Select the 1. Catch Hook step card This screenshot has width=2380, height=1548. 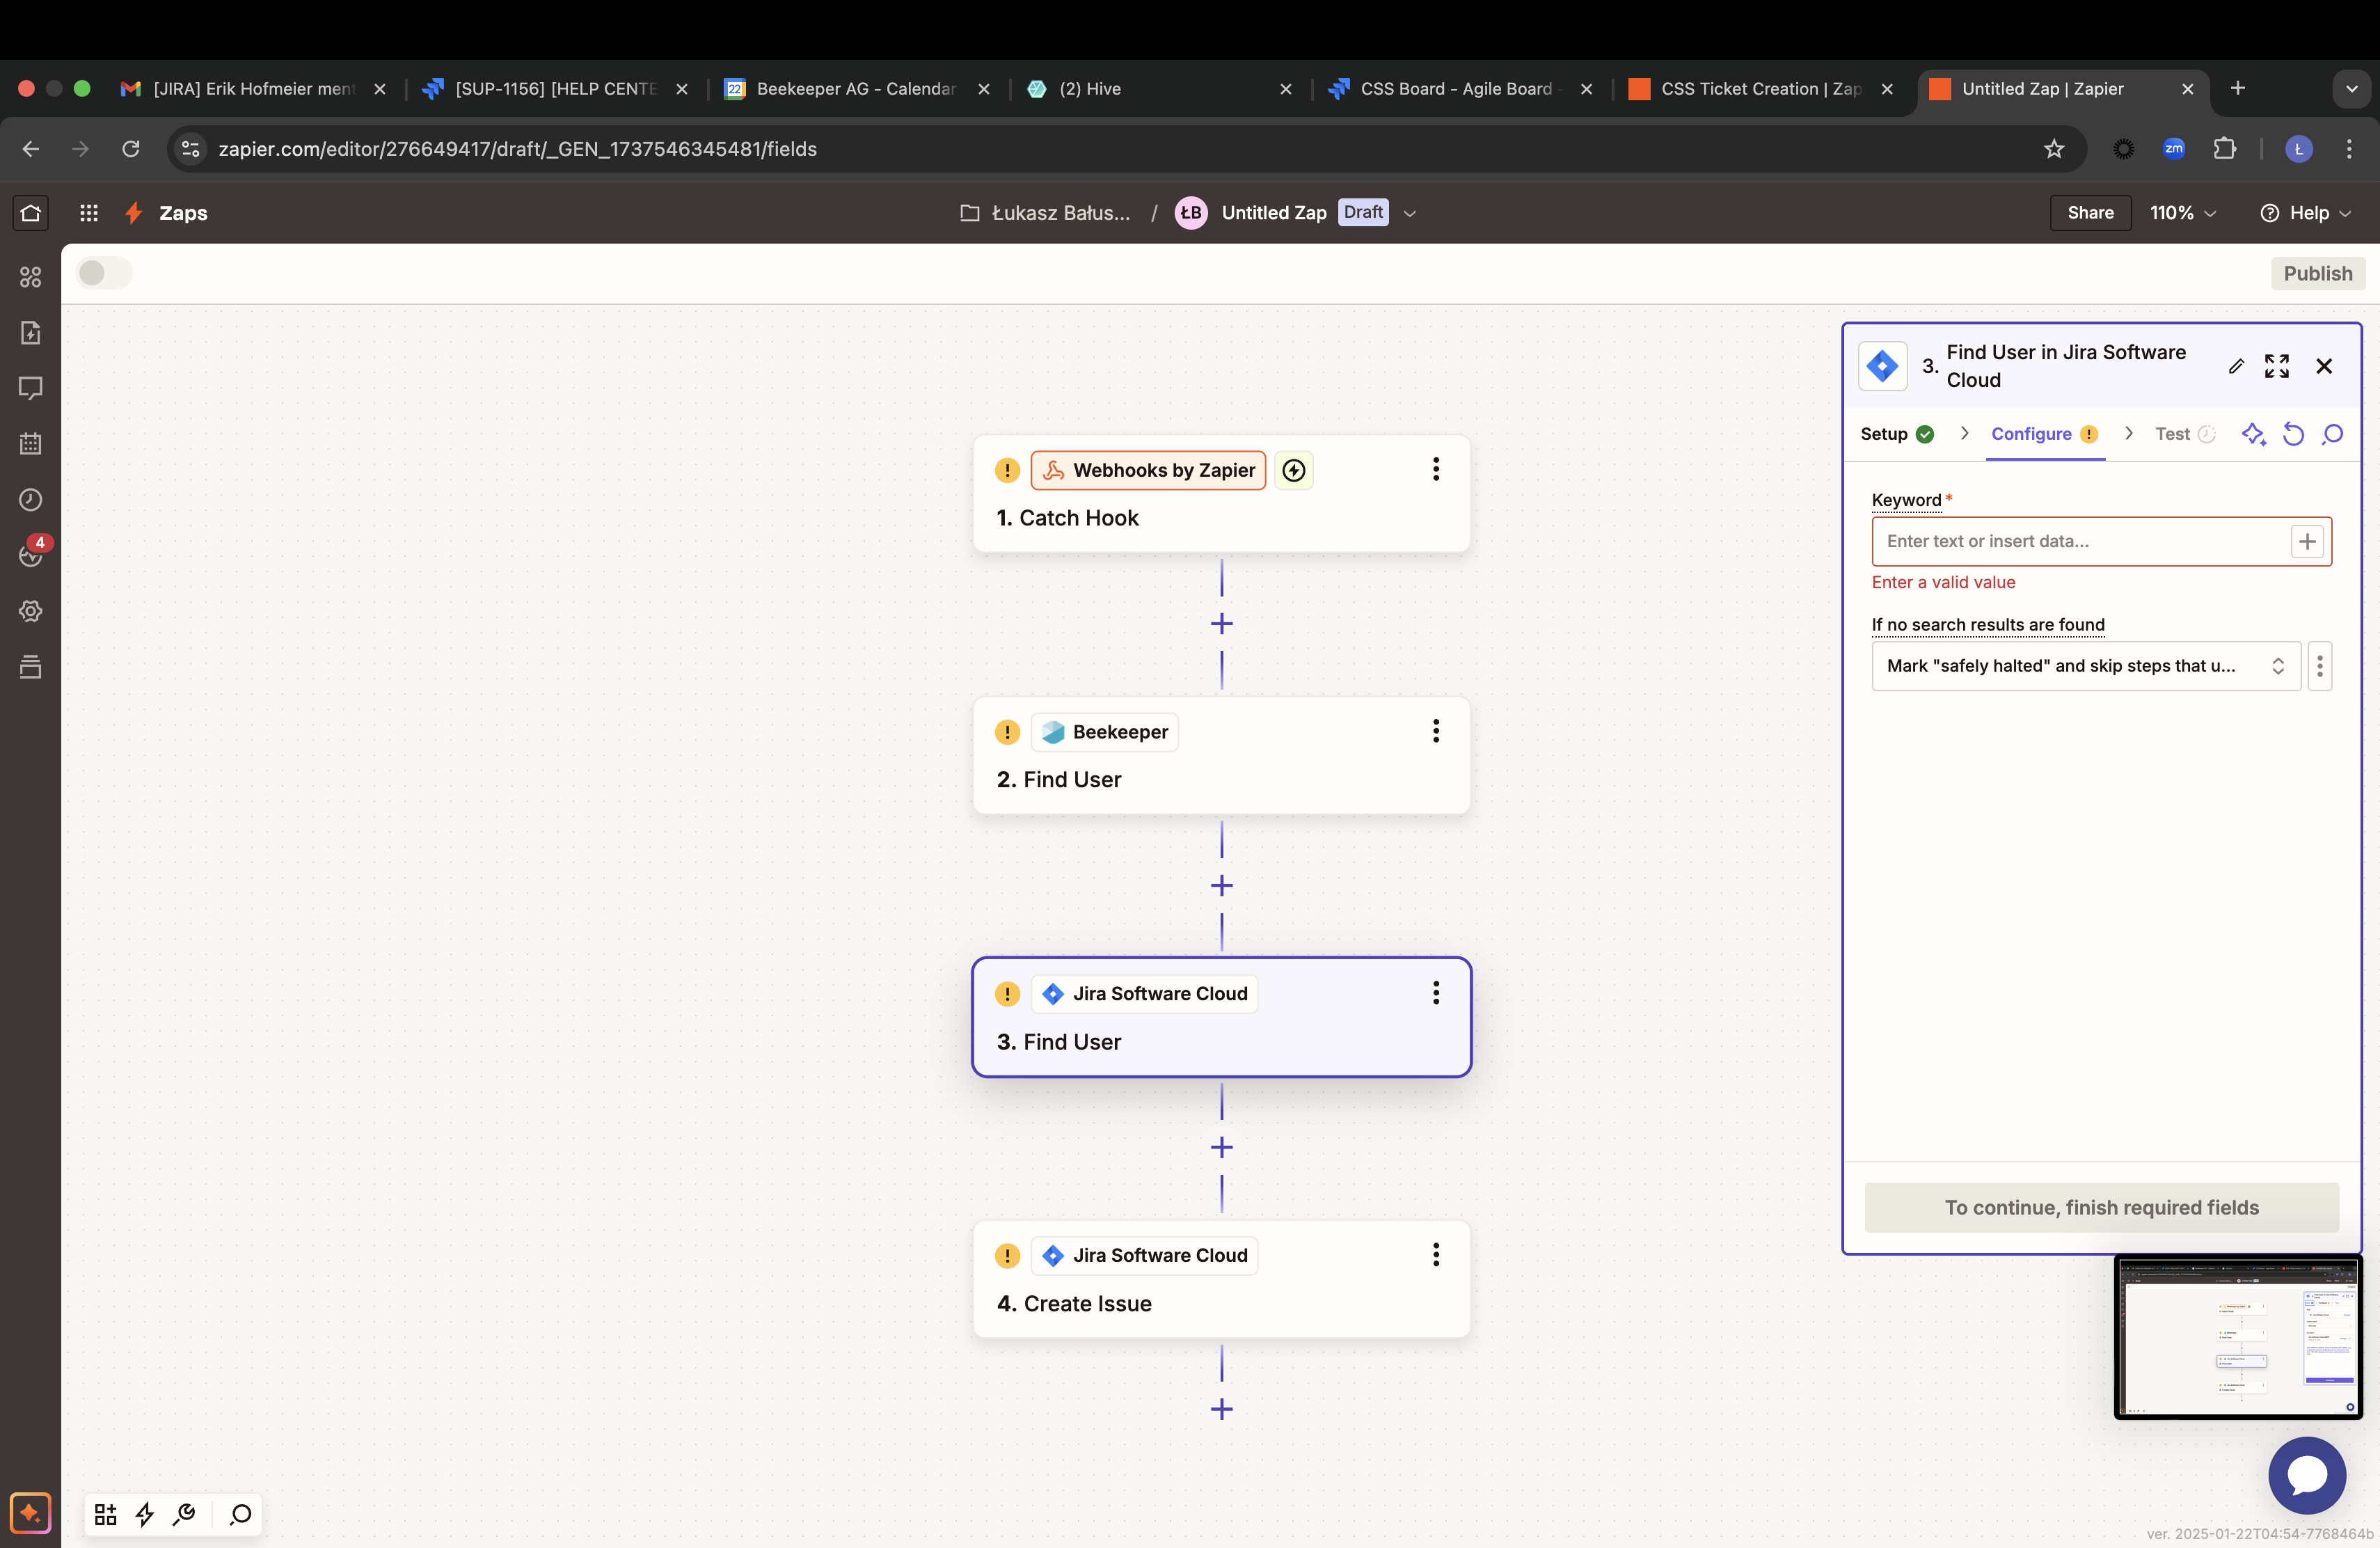[x=1221, y=493]
